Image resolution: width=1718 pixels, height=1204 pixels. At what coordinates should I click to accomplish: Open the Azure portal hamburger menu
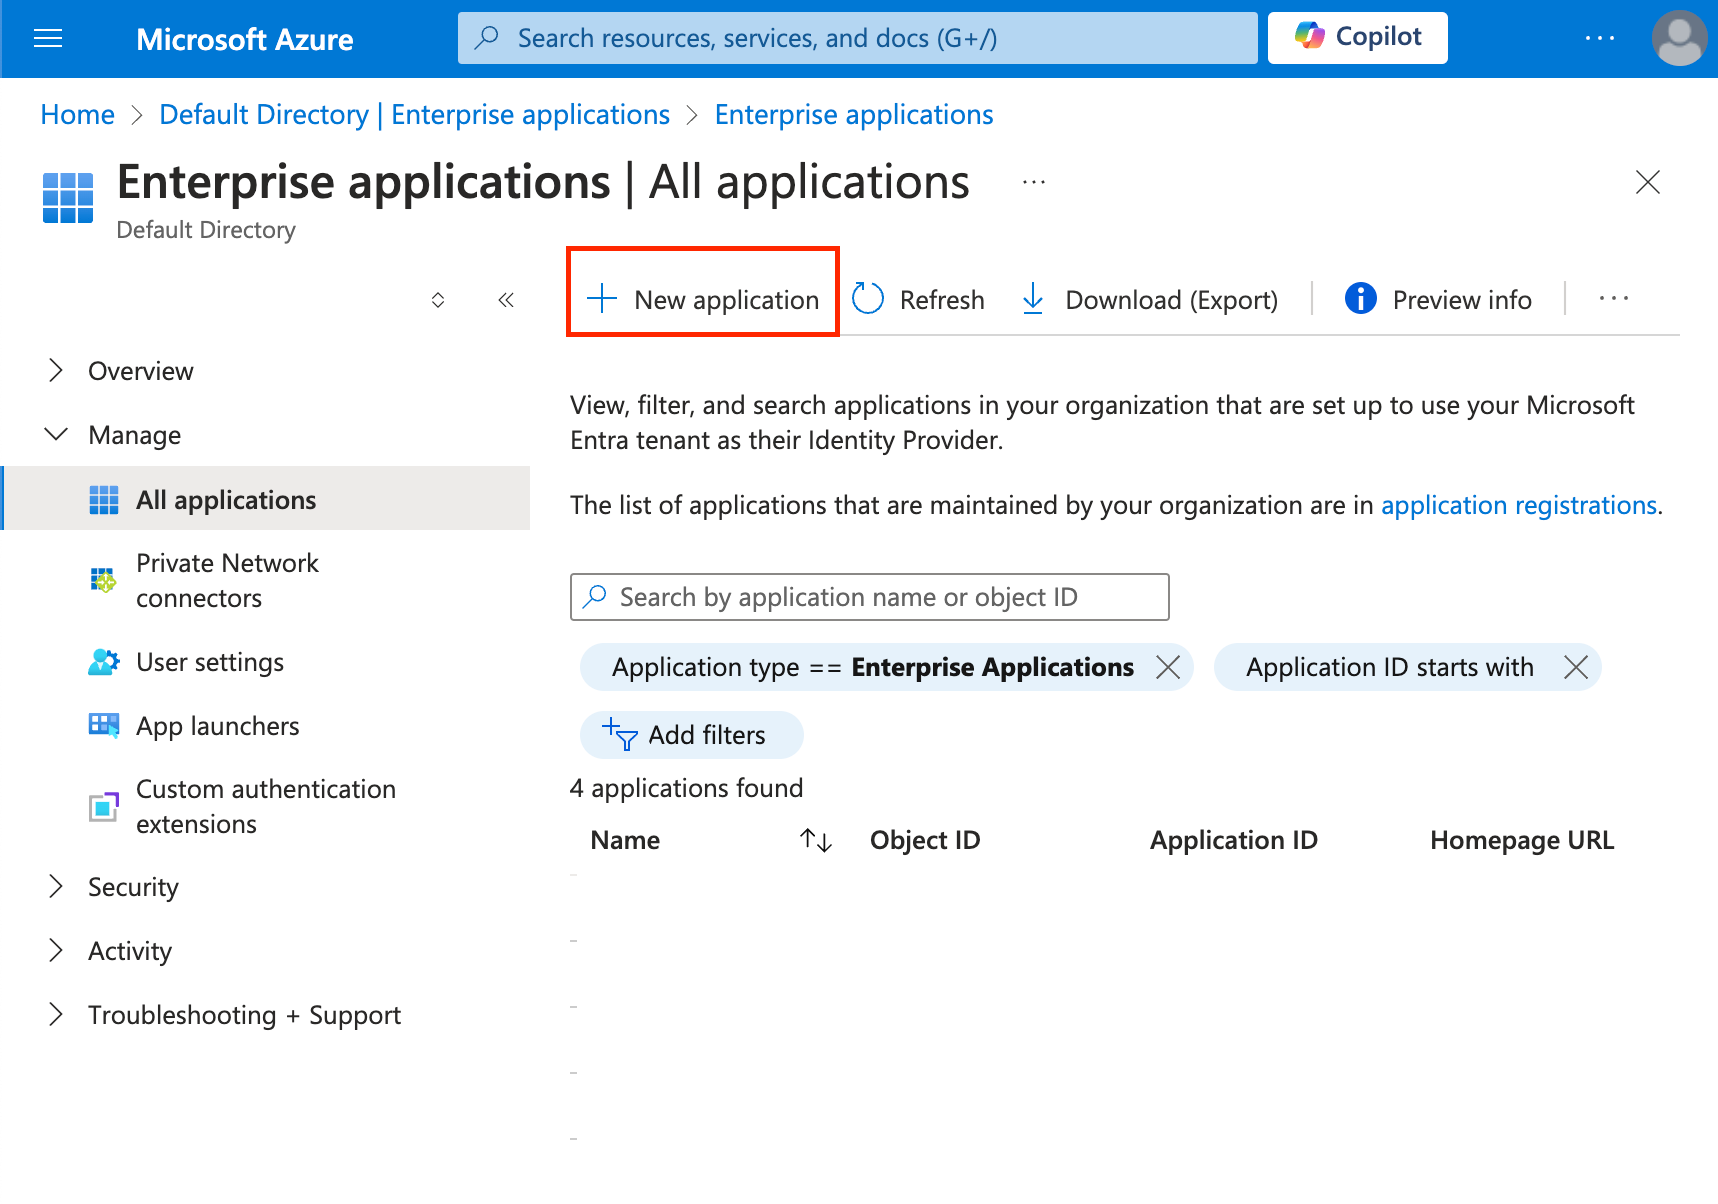pyautogui.click(x=48, y=39)
